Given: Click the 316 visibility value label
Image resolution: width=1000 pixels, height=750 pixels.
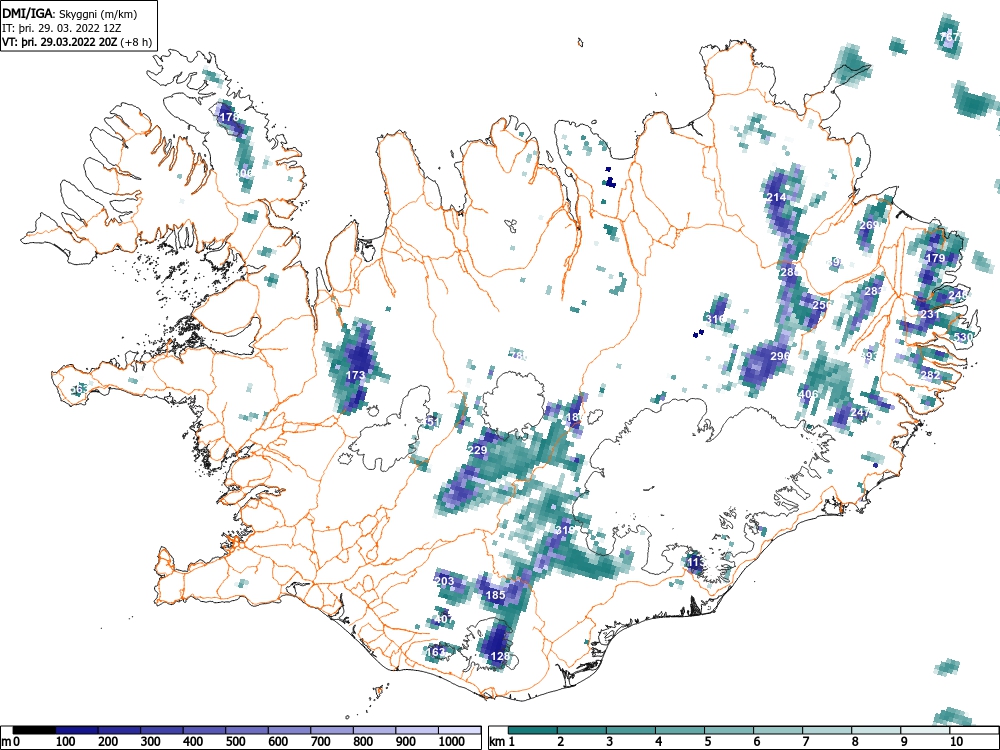Looking at the screenshot, I should click(x=716, y=319).
